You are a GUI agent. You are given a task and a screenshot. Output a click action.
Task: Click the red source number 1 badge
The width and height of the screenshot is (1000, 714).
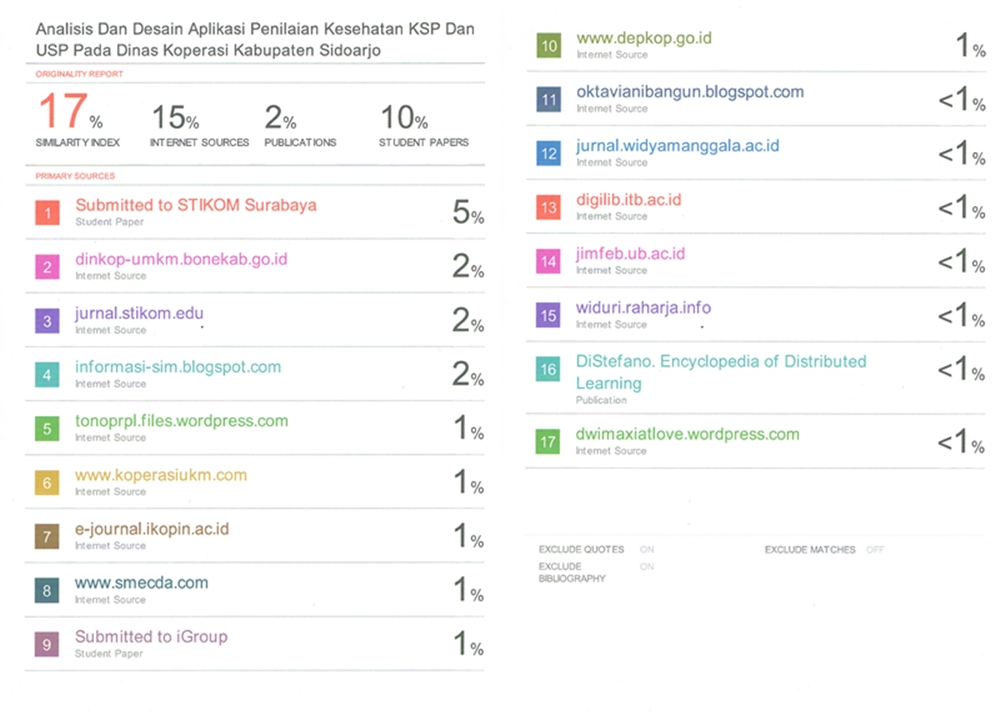coord(46,212)
